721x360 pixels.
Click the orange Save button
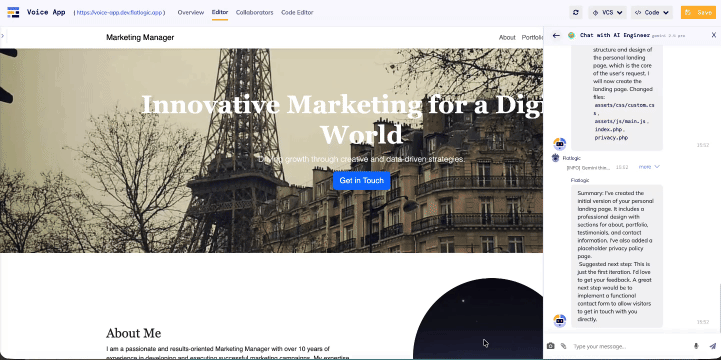(x=698, y=12)
